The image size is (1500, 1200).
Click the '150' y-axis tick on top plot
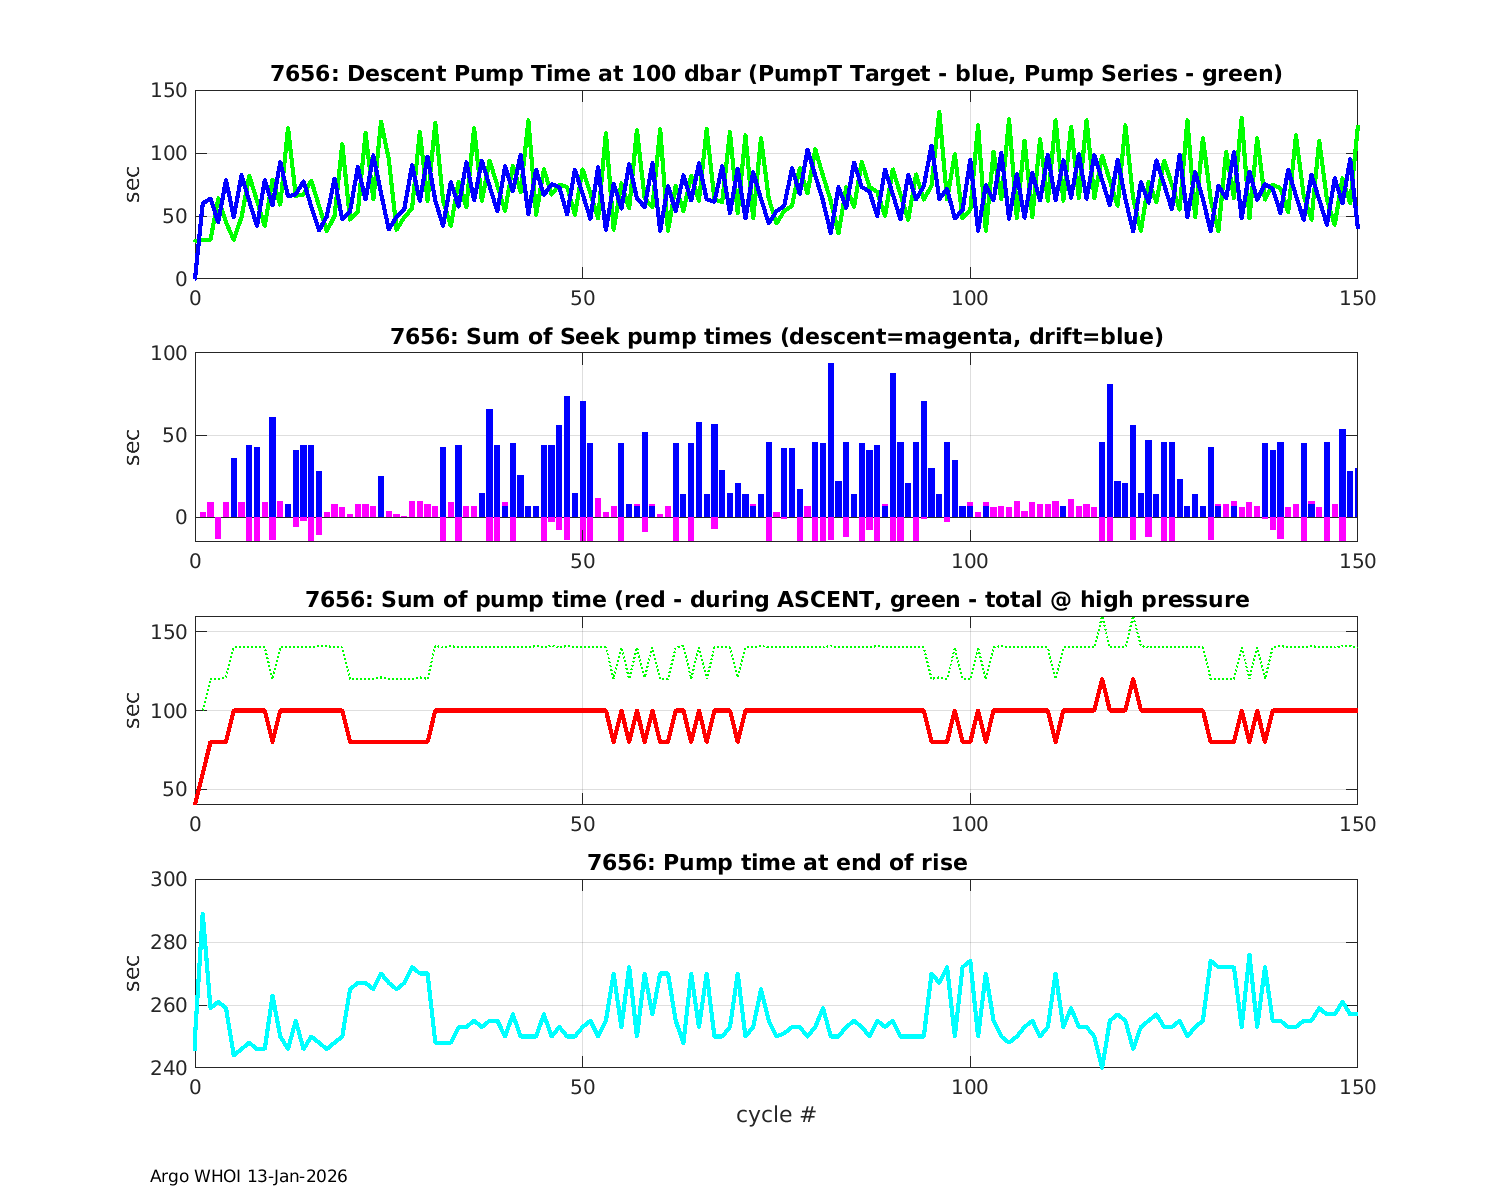click(x=169, y=91)
